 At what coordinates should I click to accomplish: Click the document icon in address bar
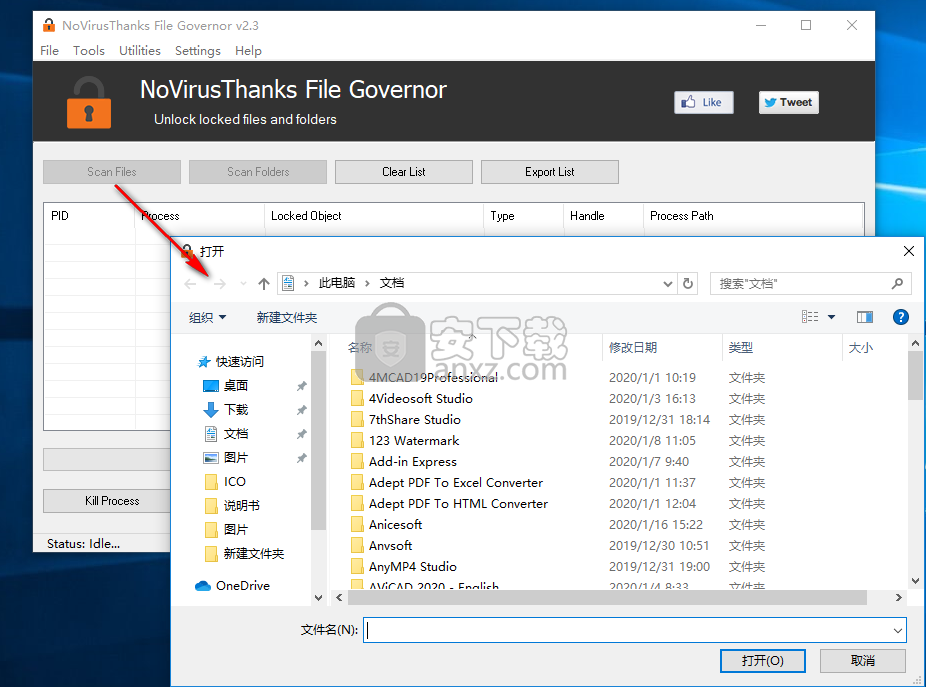[288, 283]
